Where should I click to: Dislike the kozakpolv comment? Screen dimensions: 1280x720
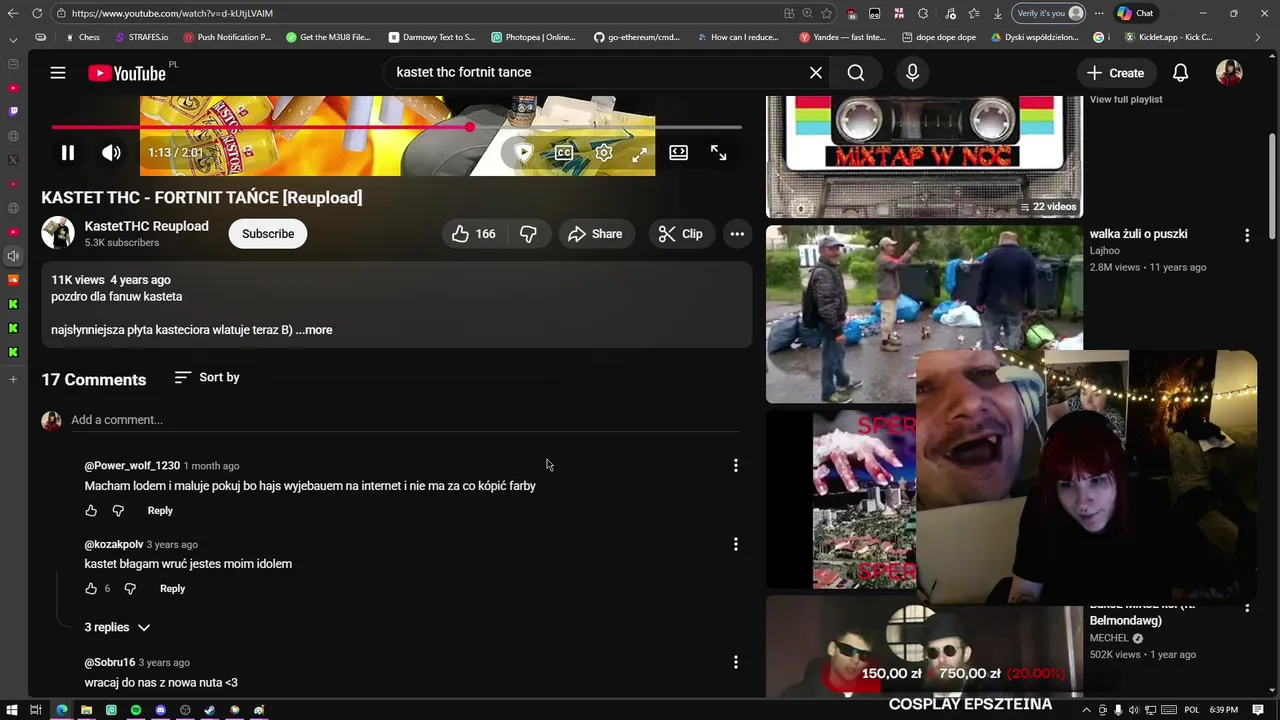tap(130, 589)
